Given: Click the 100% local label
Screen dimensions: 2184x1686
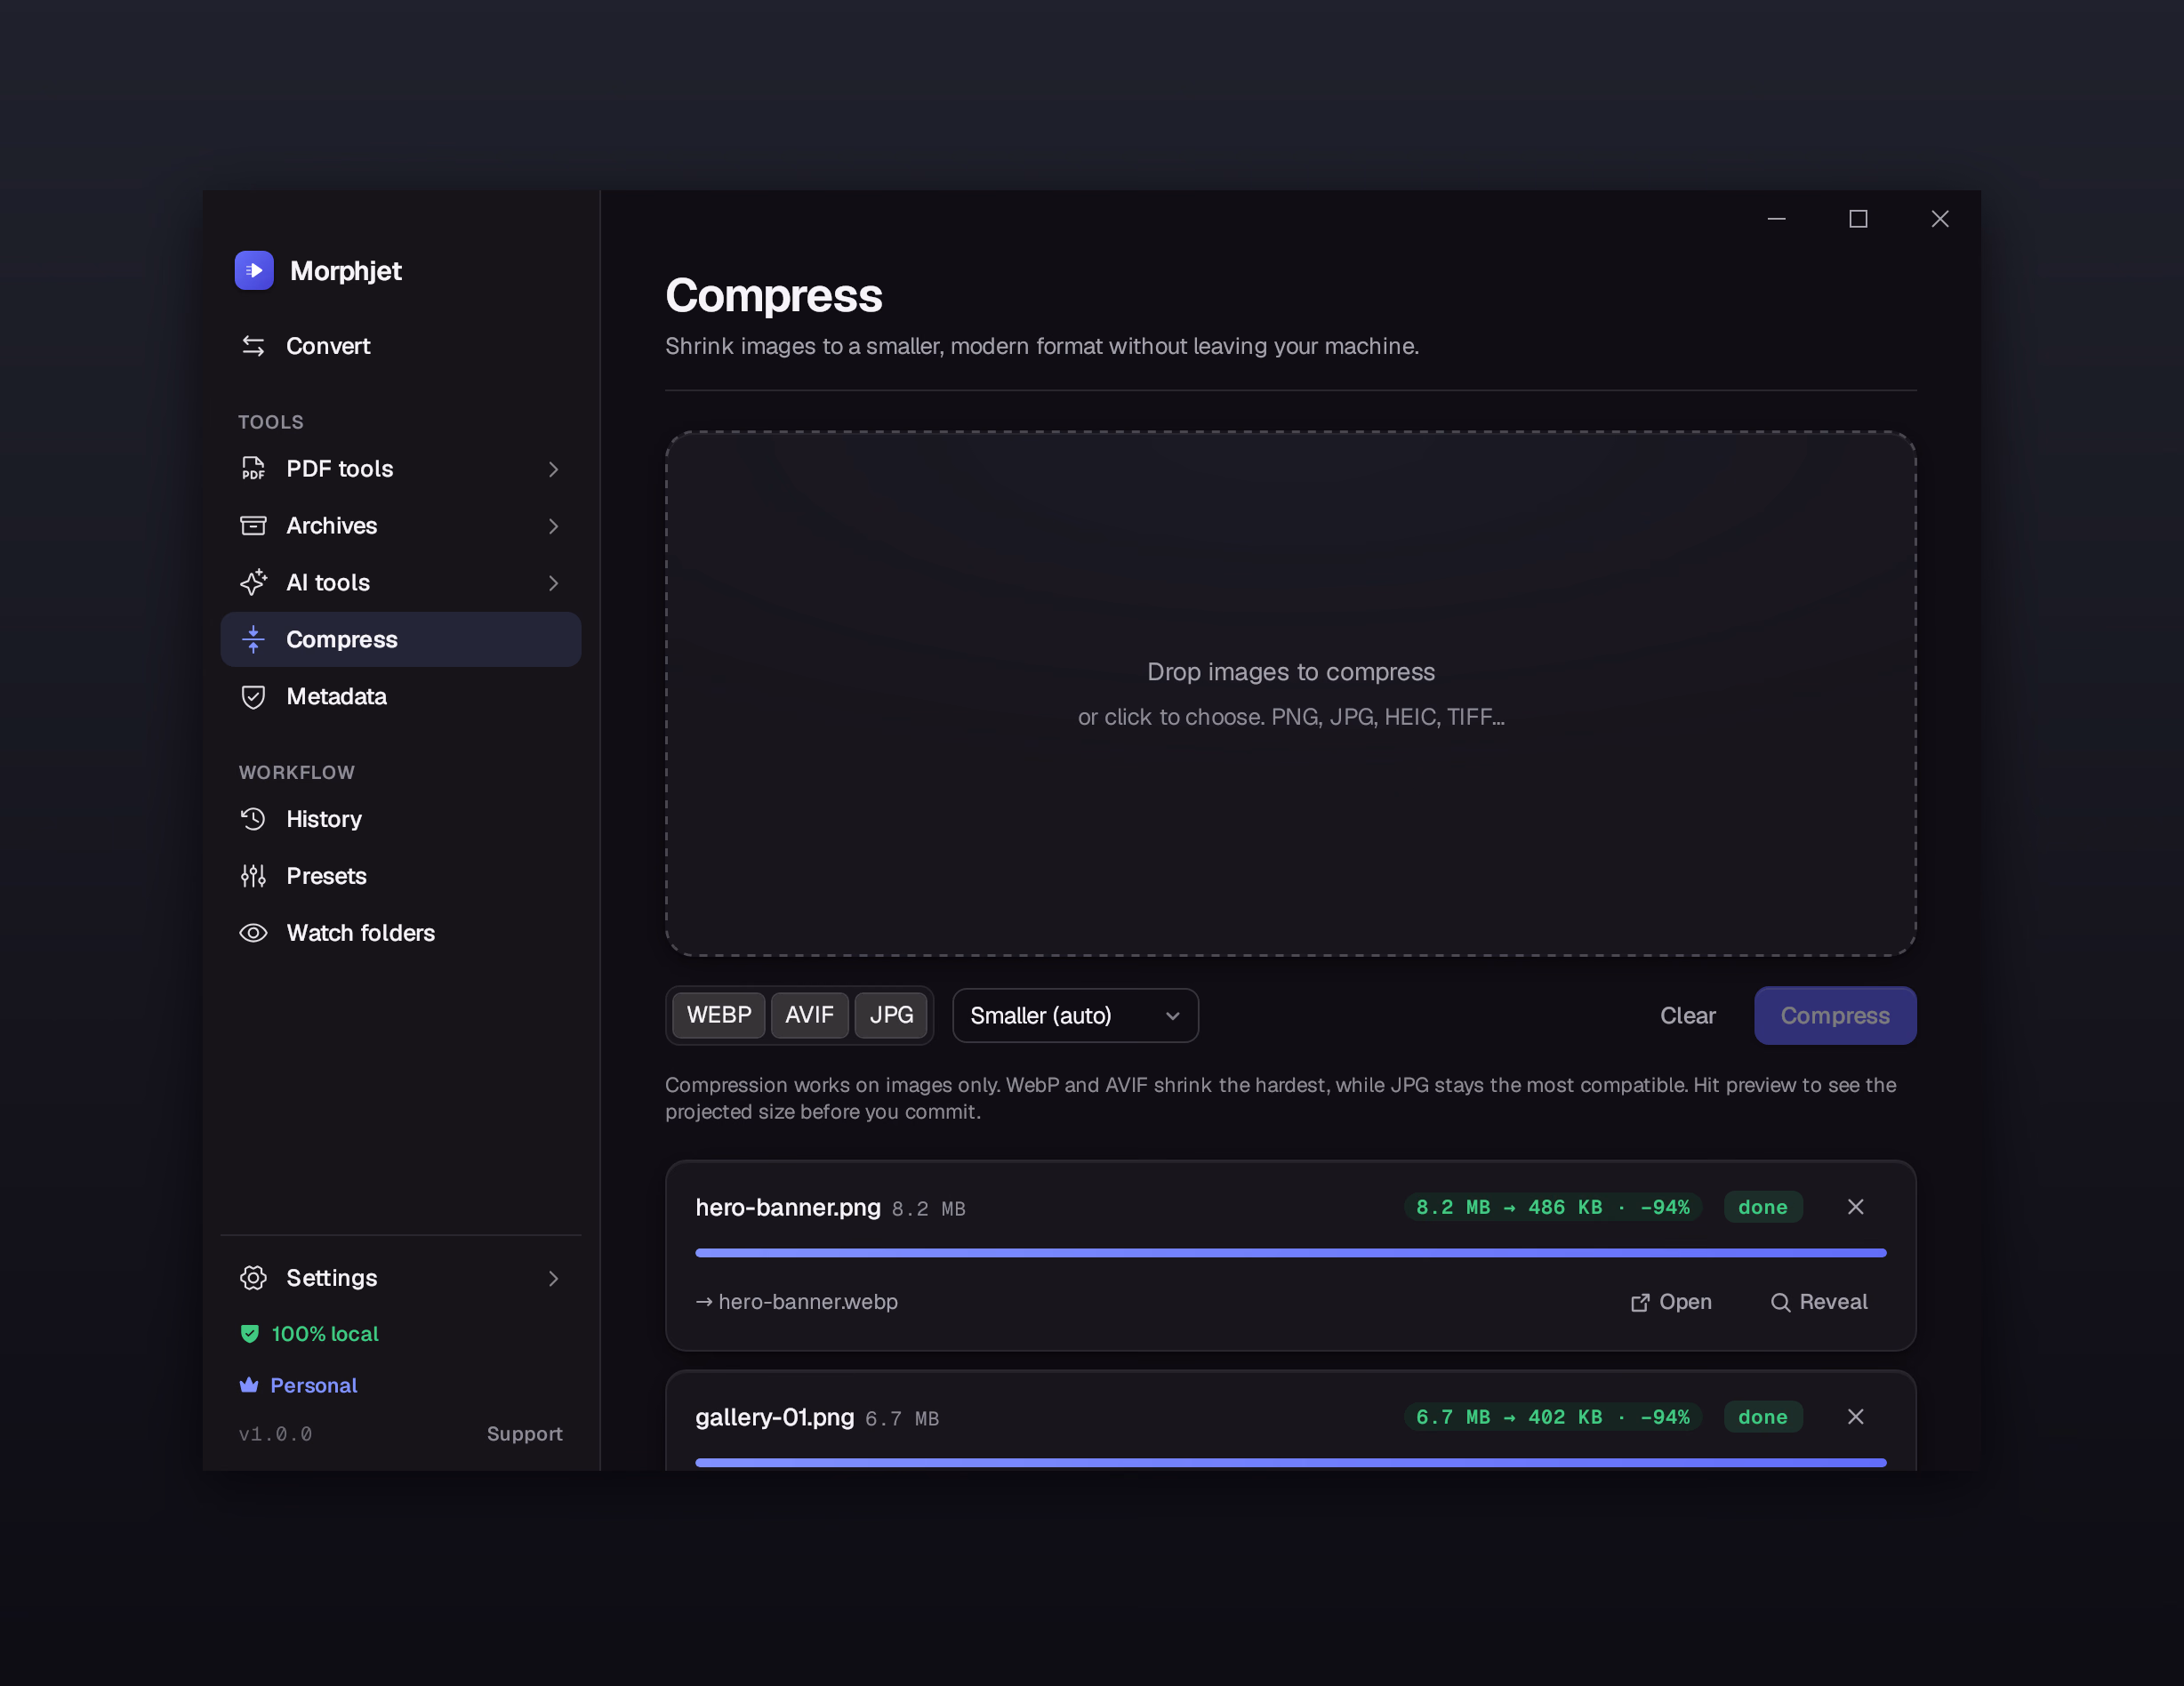Looking at the screenshot, I should (325, 1334).
